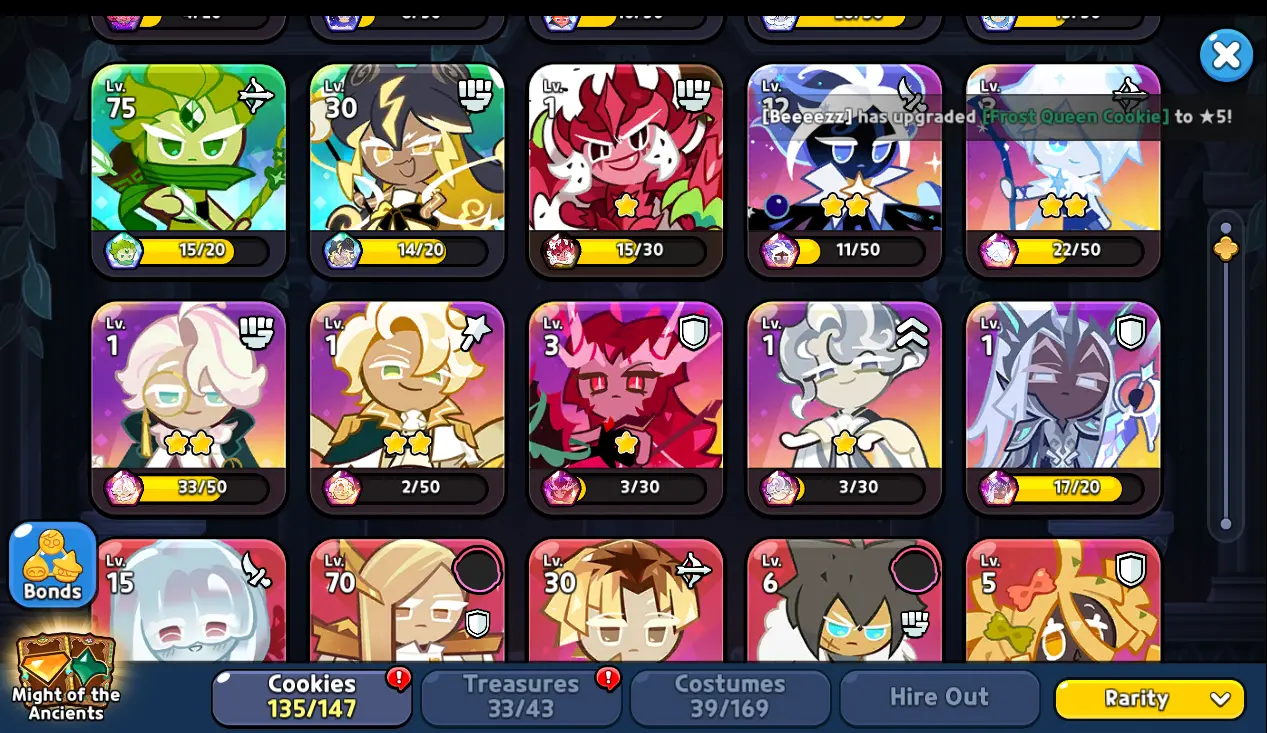This screenshot has width=1267, height=733.
Task: Click the Rarity dropdown arrow
Action: tap(1220, 699)
